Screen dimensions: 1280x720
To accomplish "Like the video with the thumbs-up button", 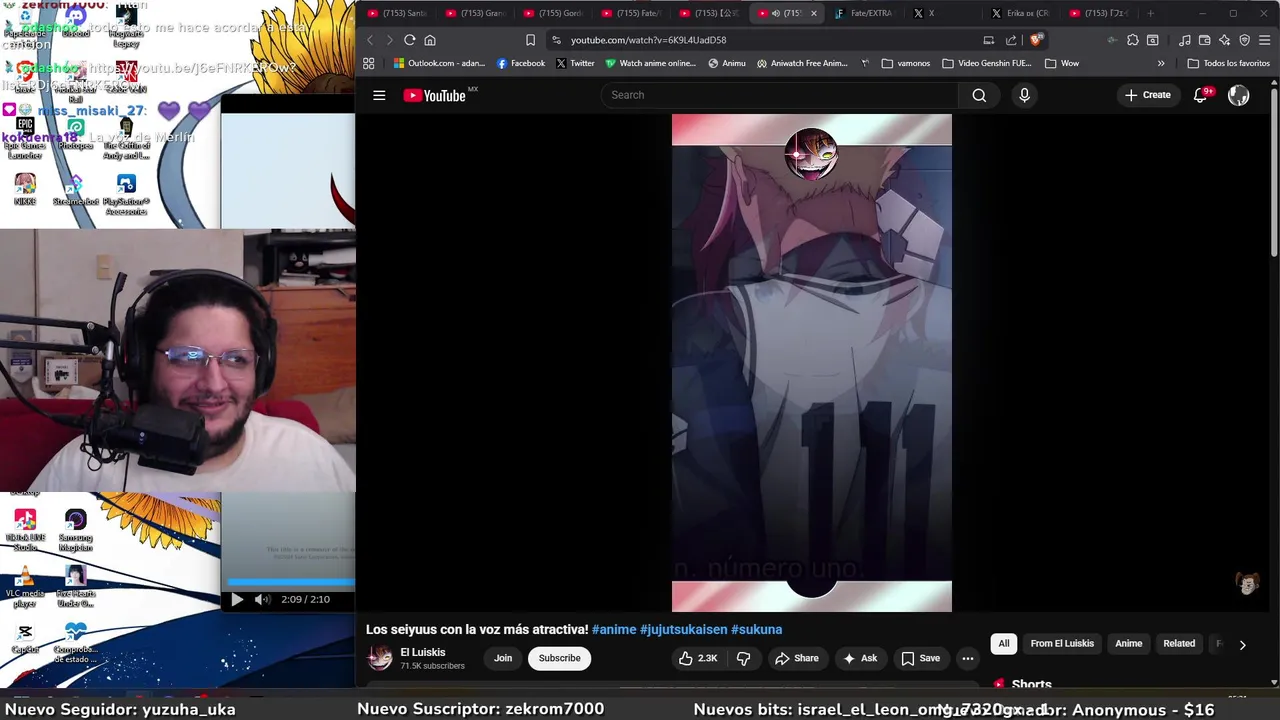I will (698, 658).
